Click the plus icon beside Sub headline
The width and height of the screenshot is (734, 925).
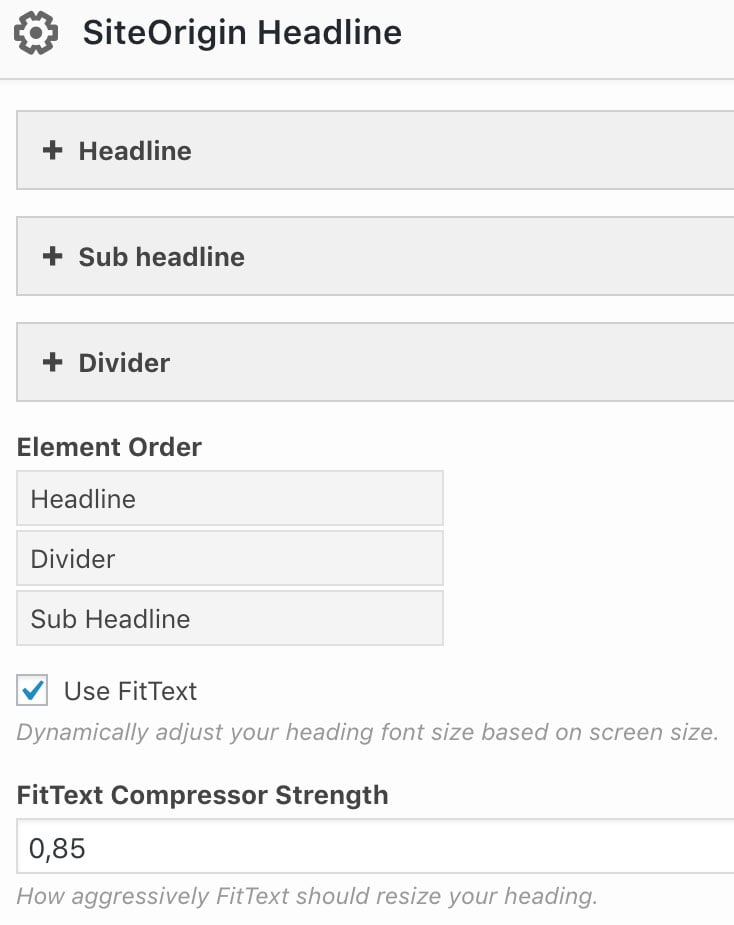point(52,256)
